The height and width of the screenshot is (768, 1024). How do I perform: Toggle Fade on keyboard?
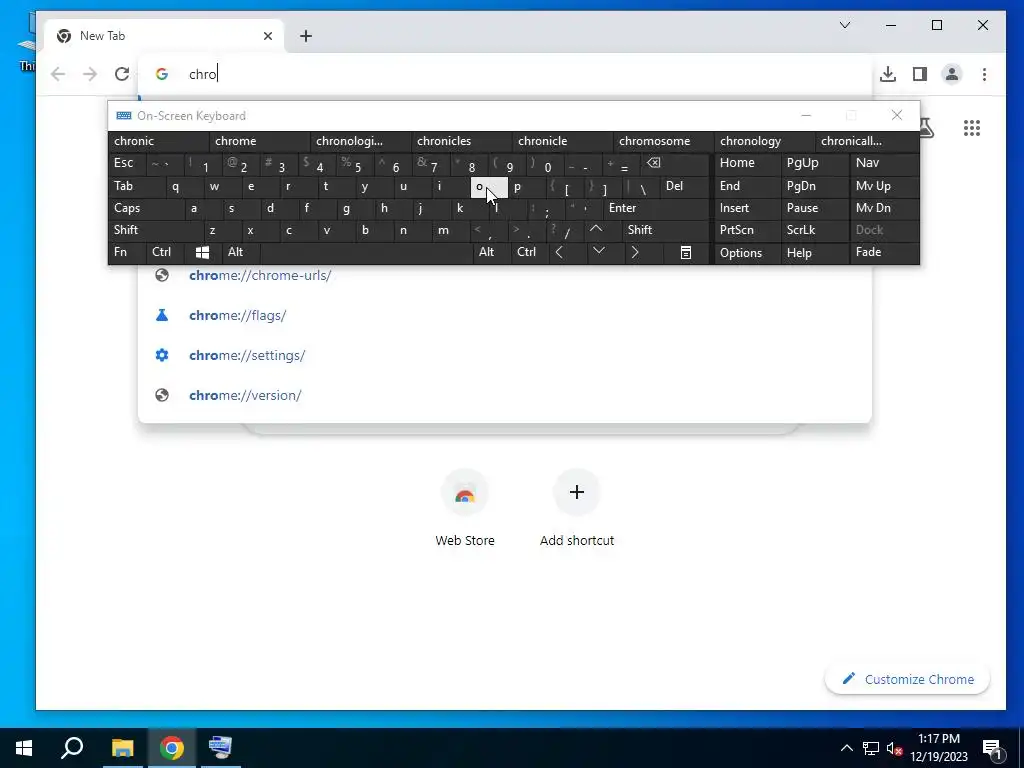[x=884, y=252]
